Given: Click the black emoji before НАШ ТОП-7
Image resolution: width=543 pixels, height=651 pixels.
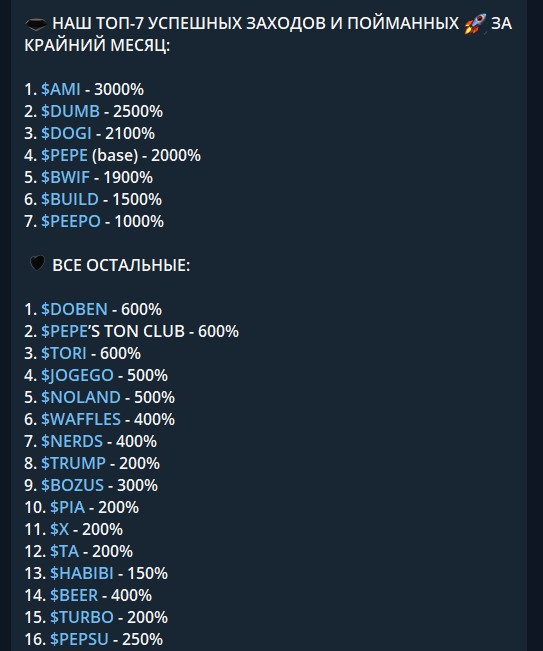Looking at the screenshot, I should tap(36, 24).
